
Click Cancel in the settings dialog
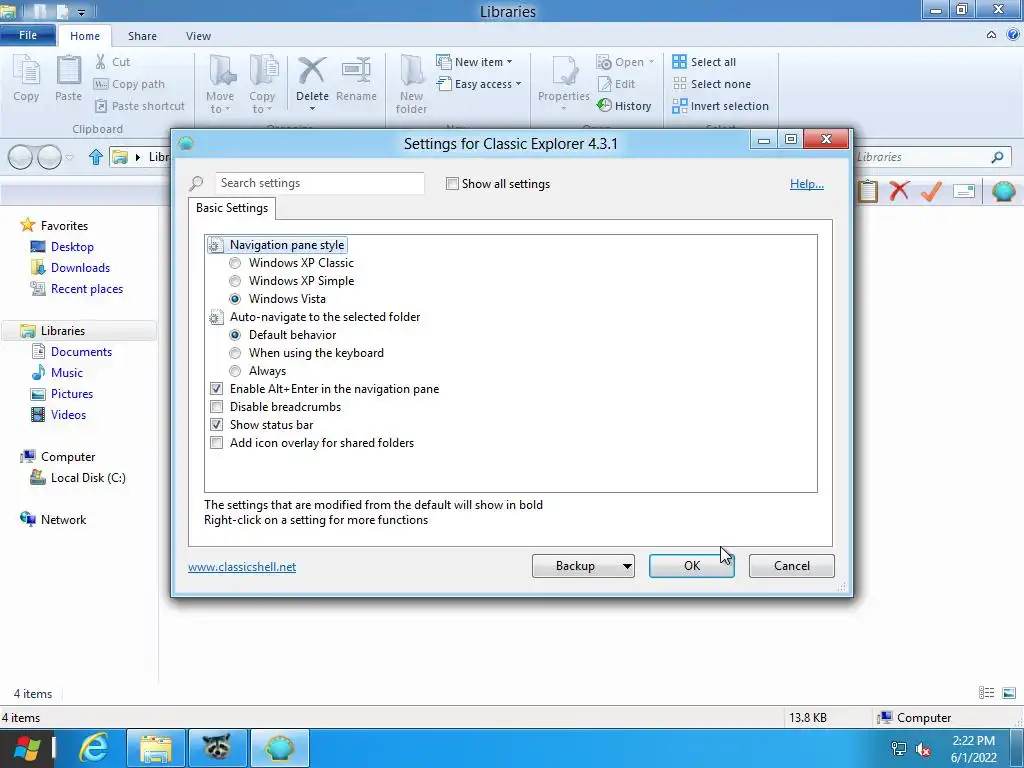pos(792,566)
